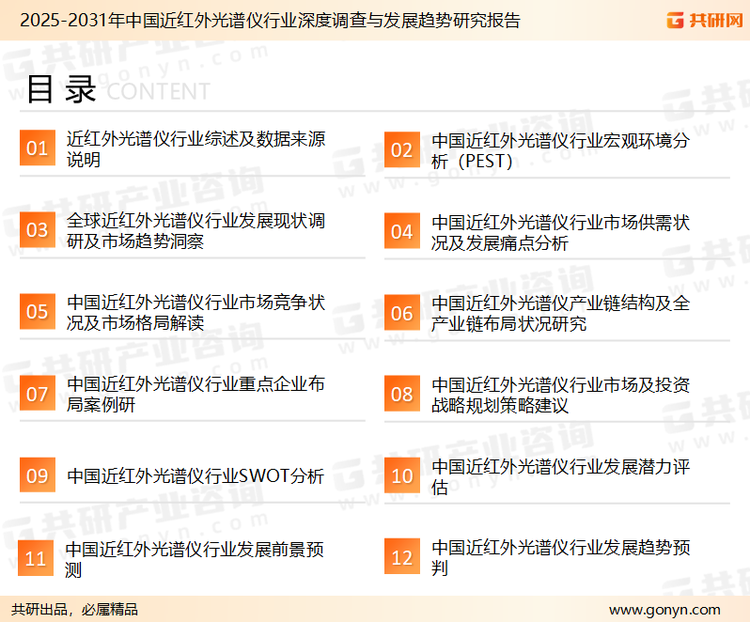Select chapter 中国近红外光谱仪行业市场及投资战略规划
750x622 pixels.
560,395
